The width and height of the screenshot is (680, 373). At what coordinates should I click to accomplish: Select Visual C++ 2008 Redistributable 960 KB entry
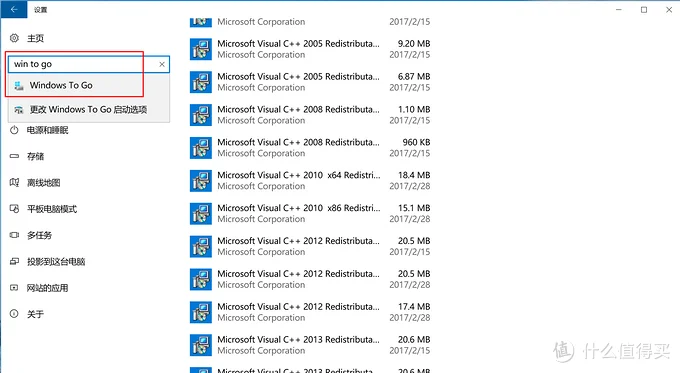tap(310, 147)
